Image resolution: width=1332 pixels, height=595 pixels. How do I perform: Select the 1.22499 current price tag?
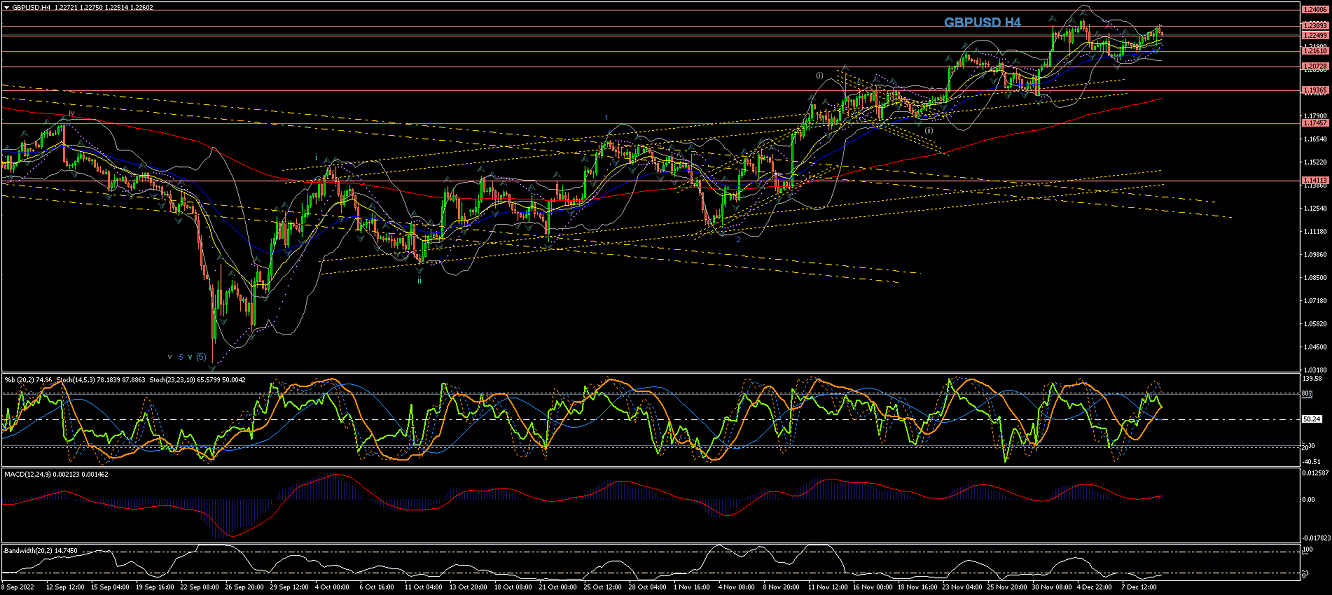click(1314, 35)
